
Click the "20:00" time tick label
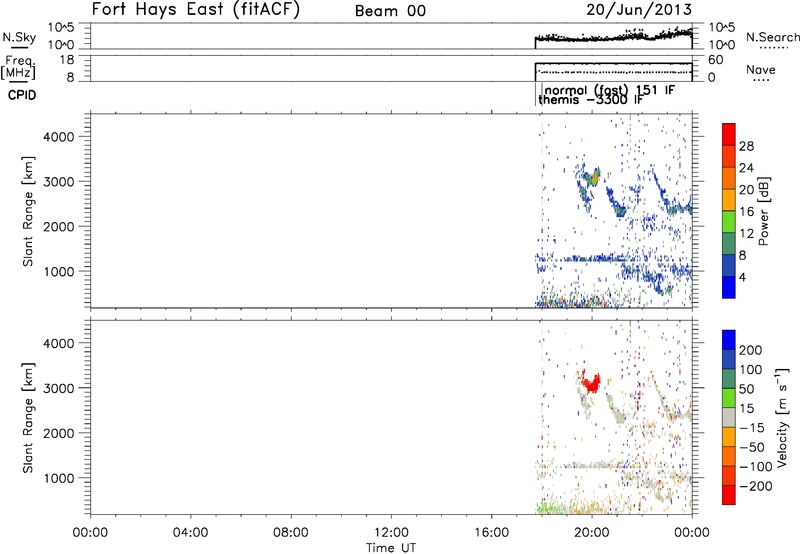pos(591,533)
